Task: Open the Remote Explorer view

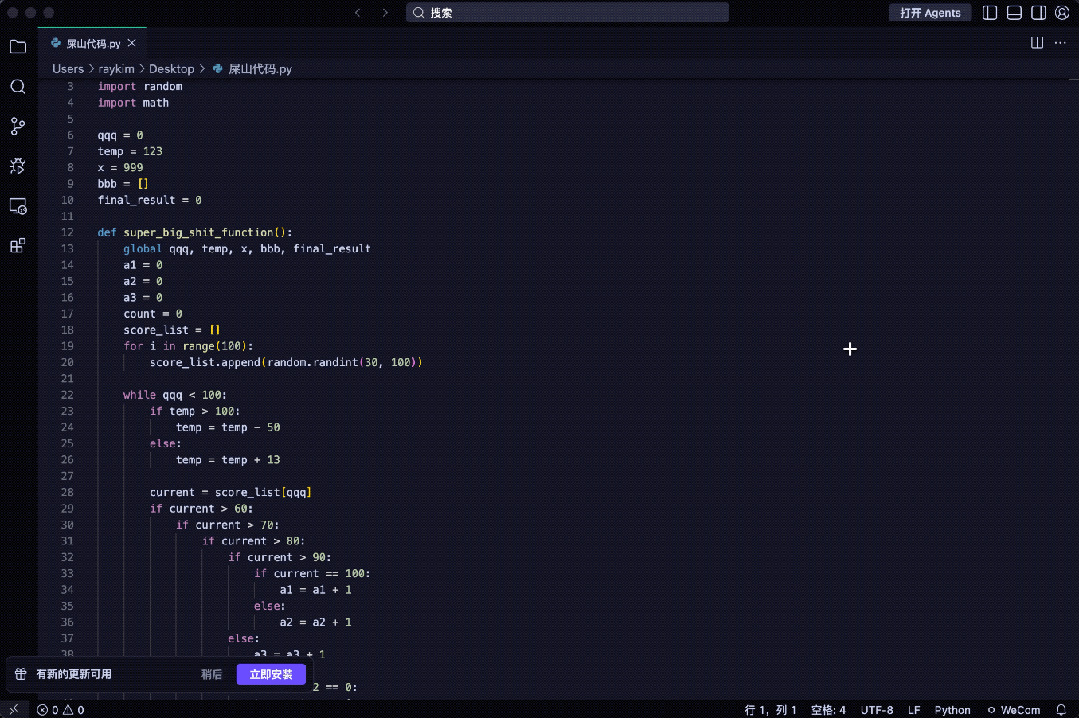Action: click(18, 206)
